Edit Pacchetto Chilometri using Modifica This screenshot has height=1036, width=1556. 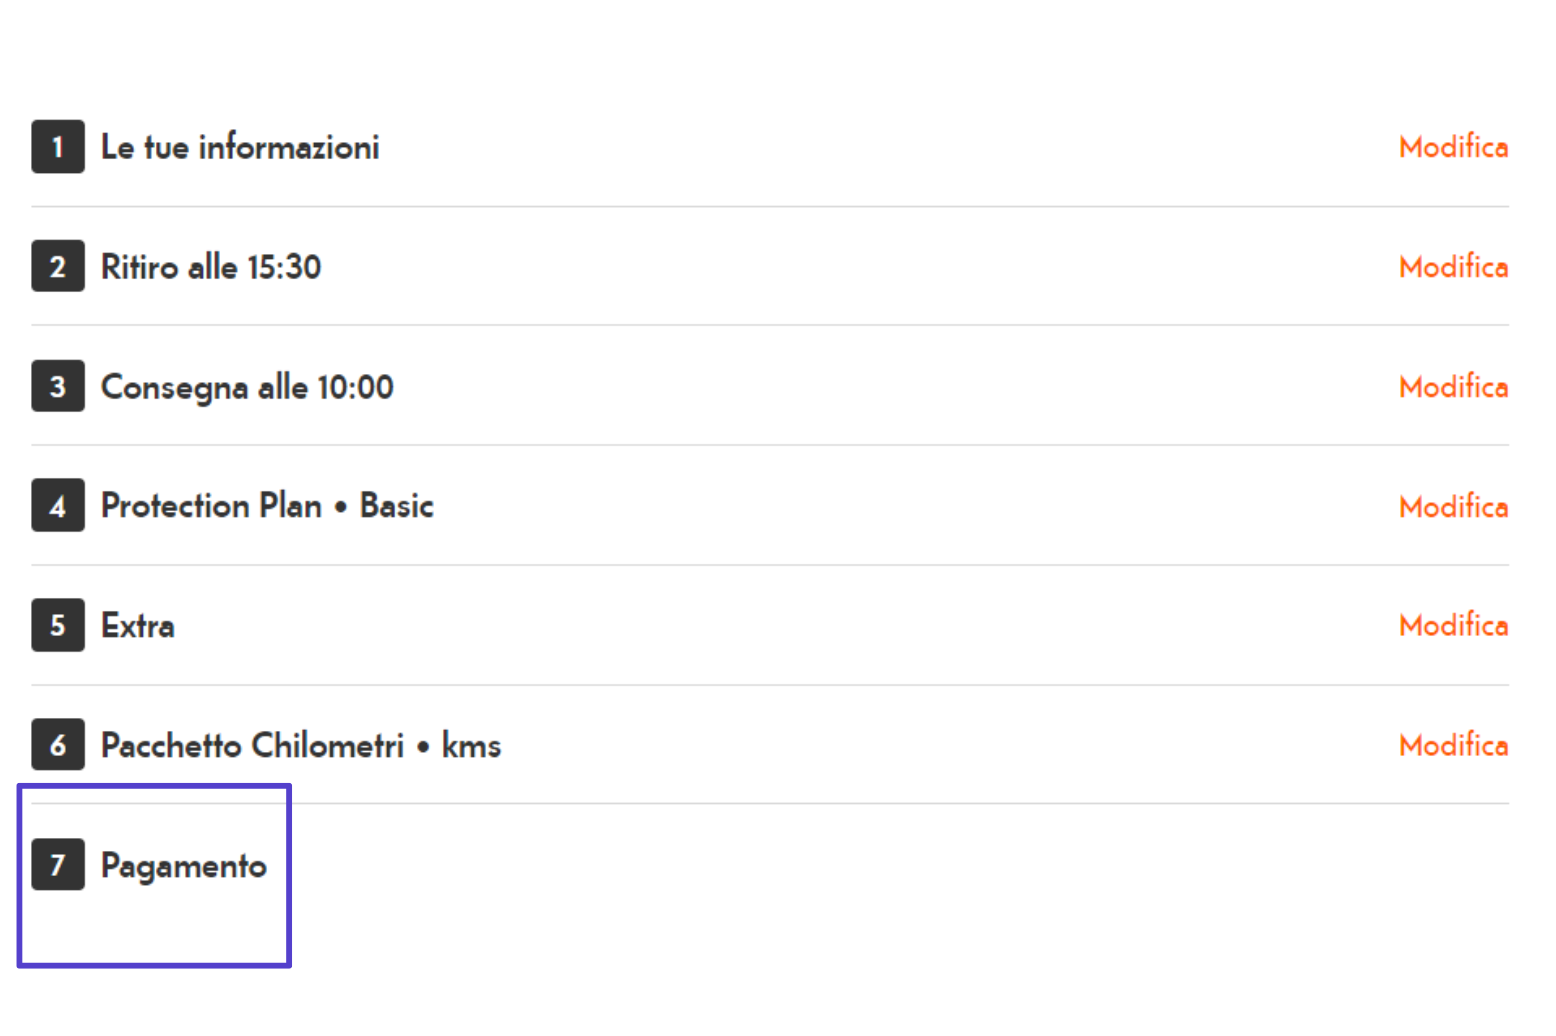point(1453,745)
